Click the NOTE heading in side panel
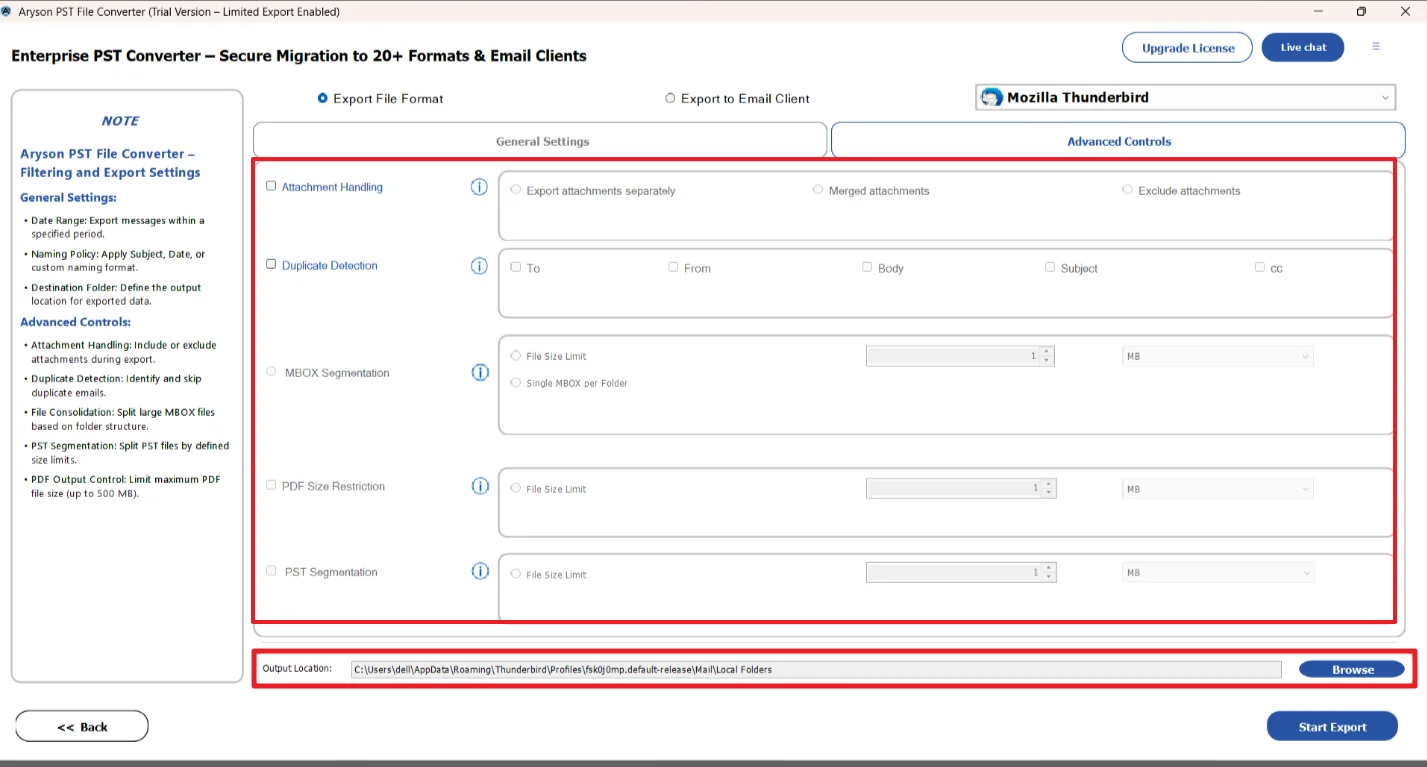 click(120, 121)
